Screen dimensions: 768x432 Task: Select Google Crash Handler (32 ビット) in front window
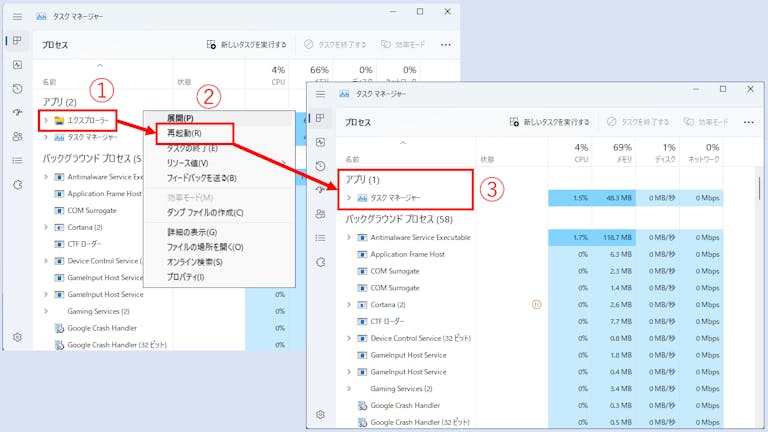[532, 422]
